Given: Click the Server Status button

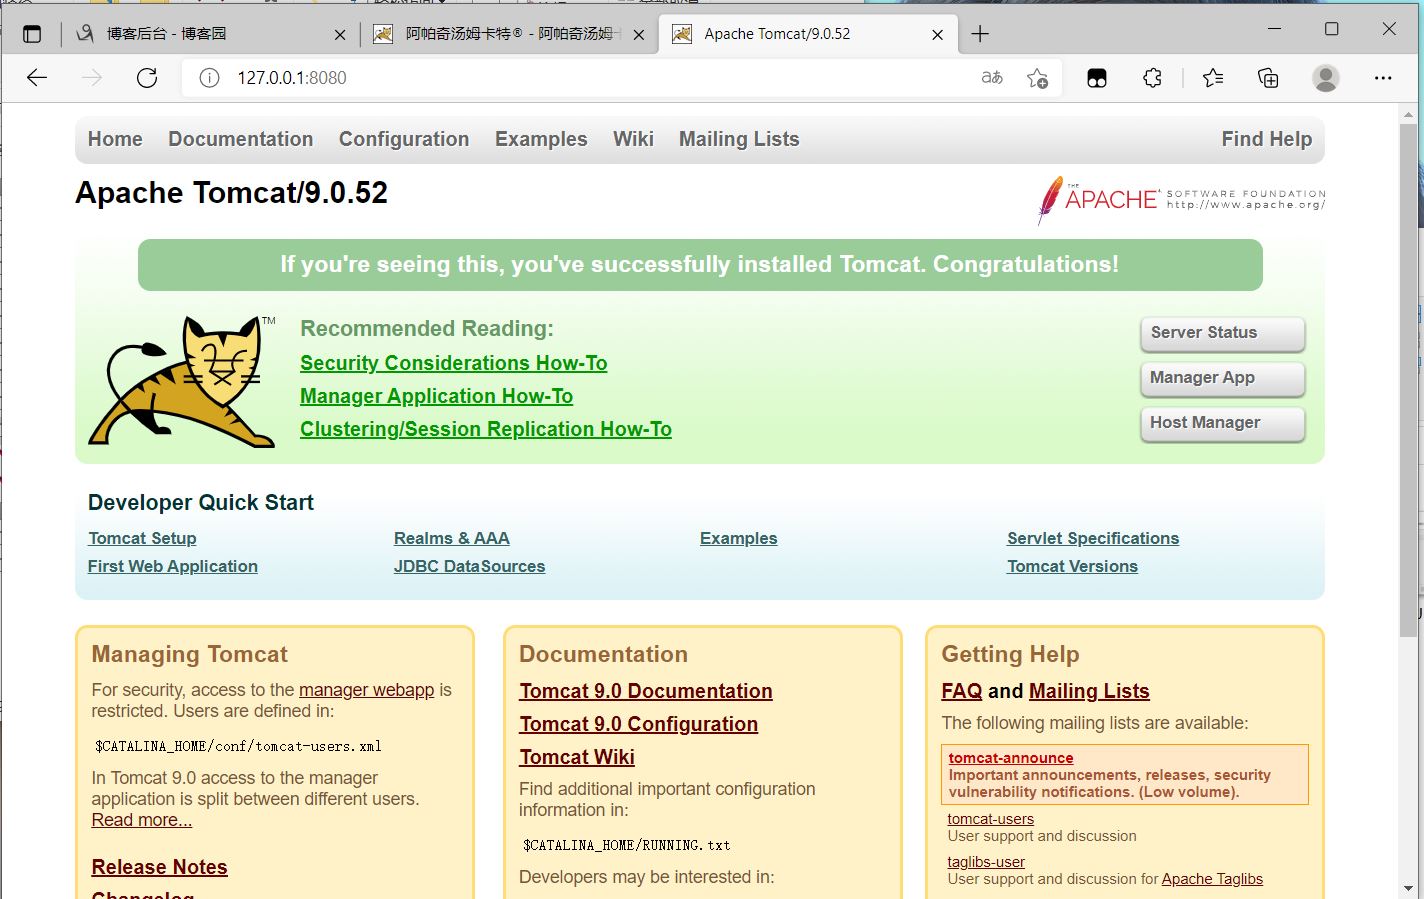Looking at the screenshot, I should tap(1222, 333).
